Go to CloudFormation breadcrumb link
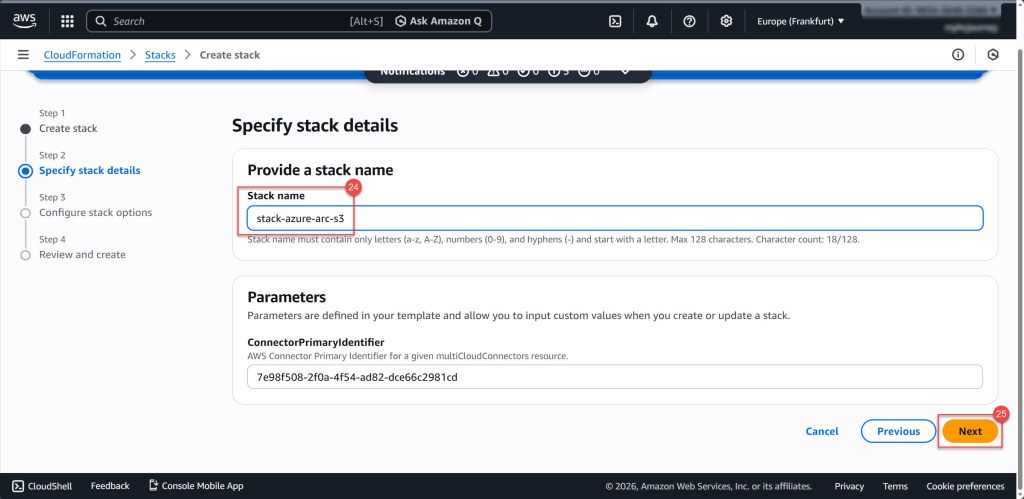1024x499 pixels. click(82, 55)
